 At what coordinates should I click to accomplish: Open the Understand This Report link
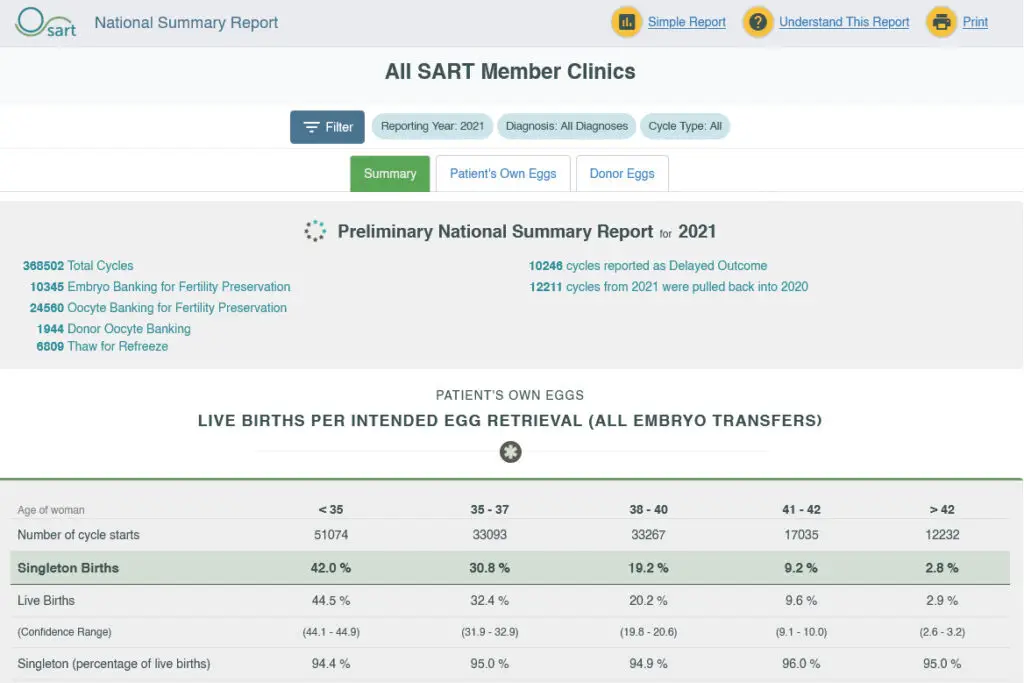(844, 22)
